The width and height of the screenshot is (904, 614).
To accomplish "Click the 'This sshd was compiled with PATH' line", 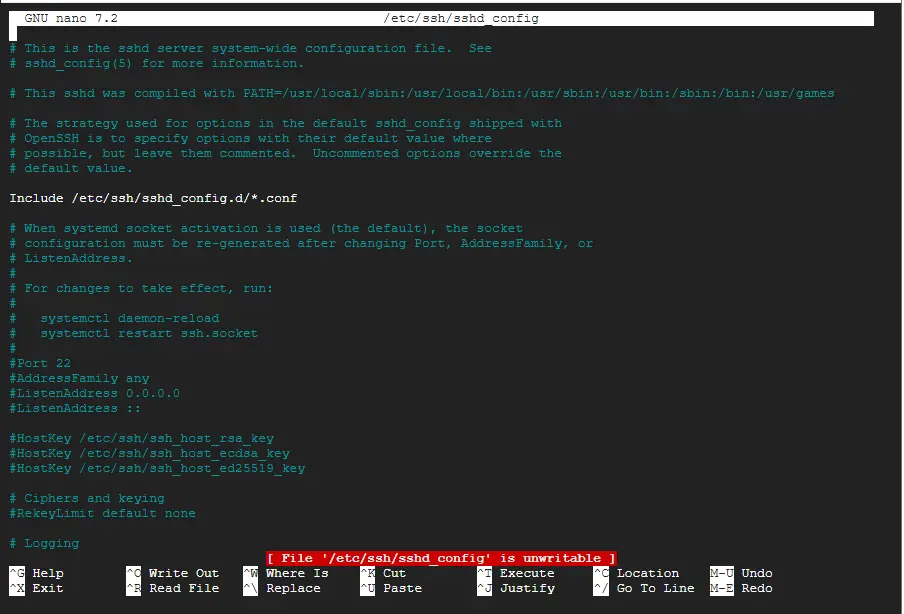I will click(422, 93).
